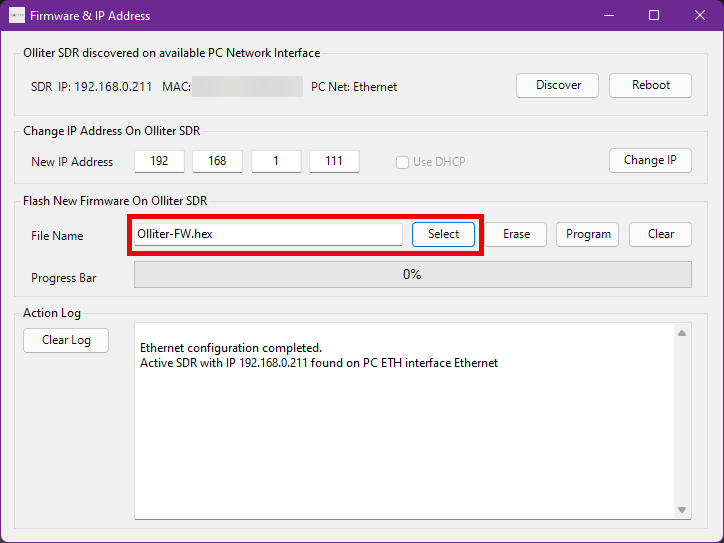Viewport: 724px width, 543px height.
Task: Enable the Use DHCP checkbox
Action: point(403,162)
